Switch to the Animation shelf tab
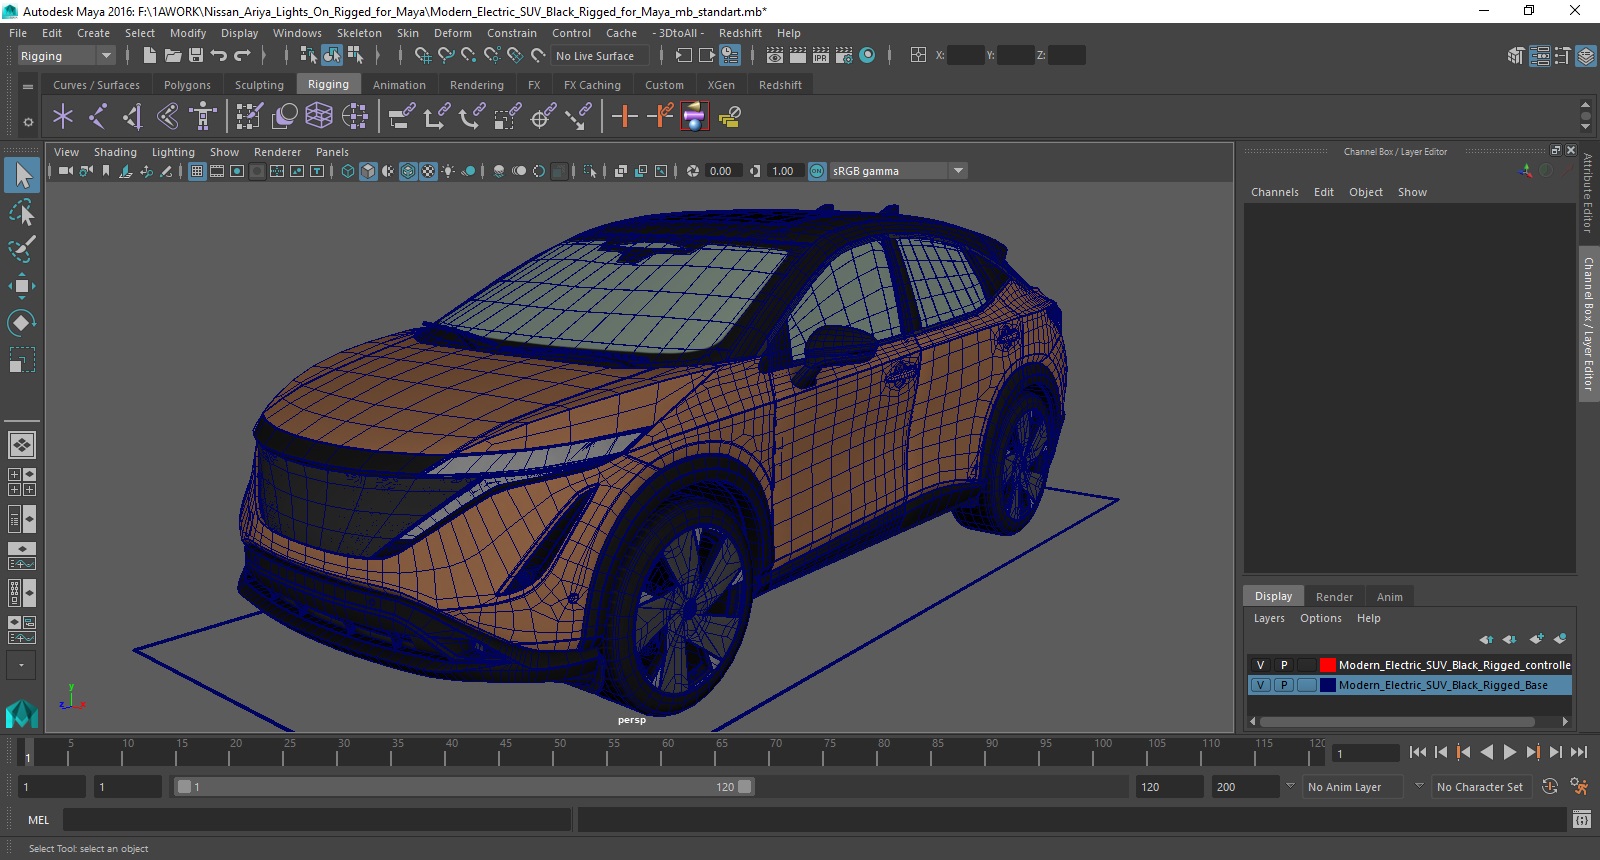 (399, 85)
